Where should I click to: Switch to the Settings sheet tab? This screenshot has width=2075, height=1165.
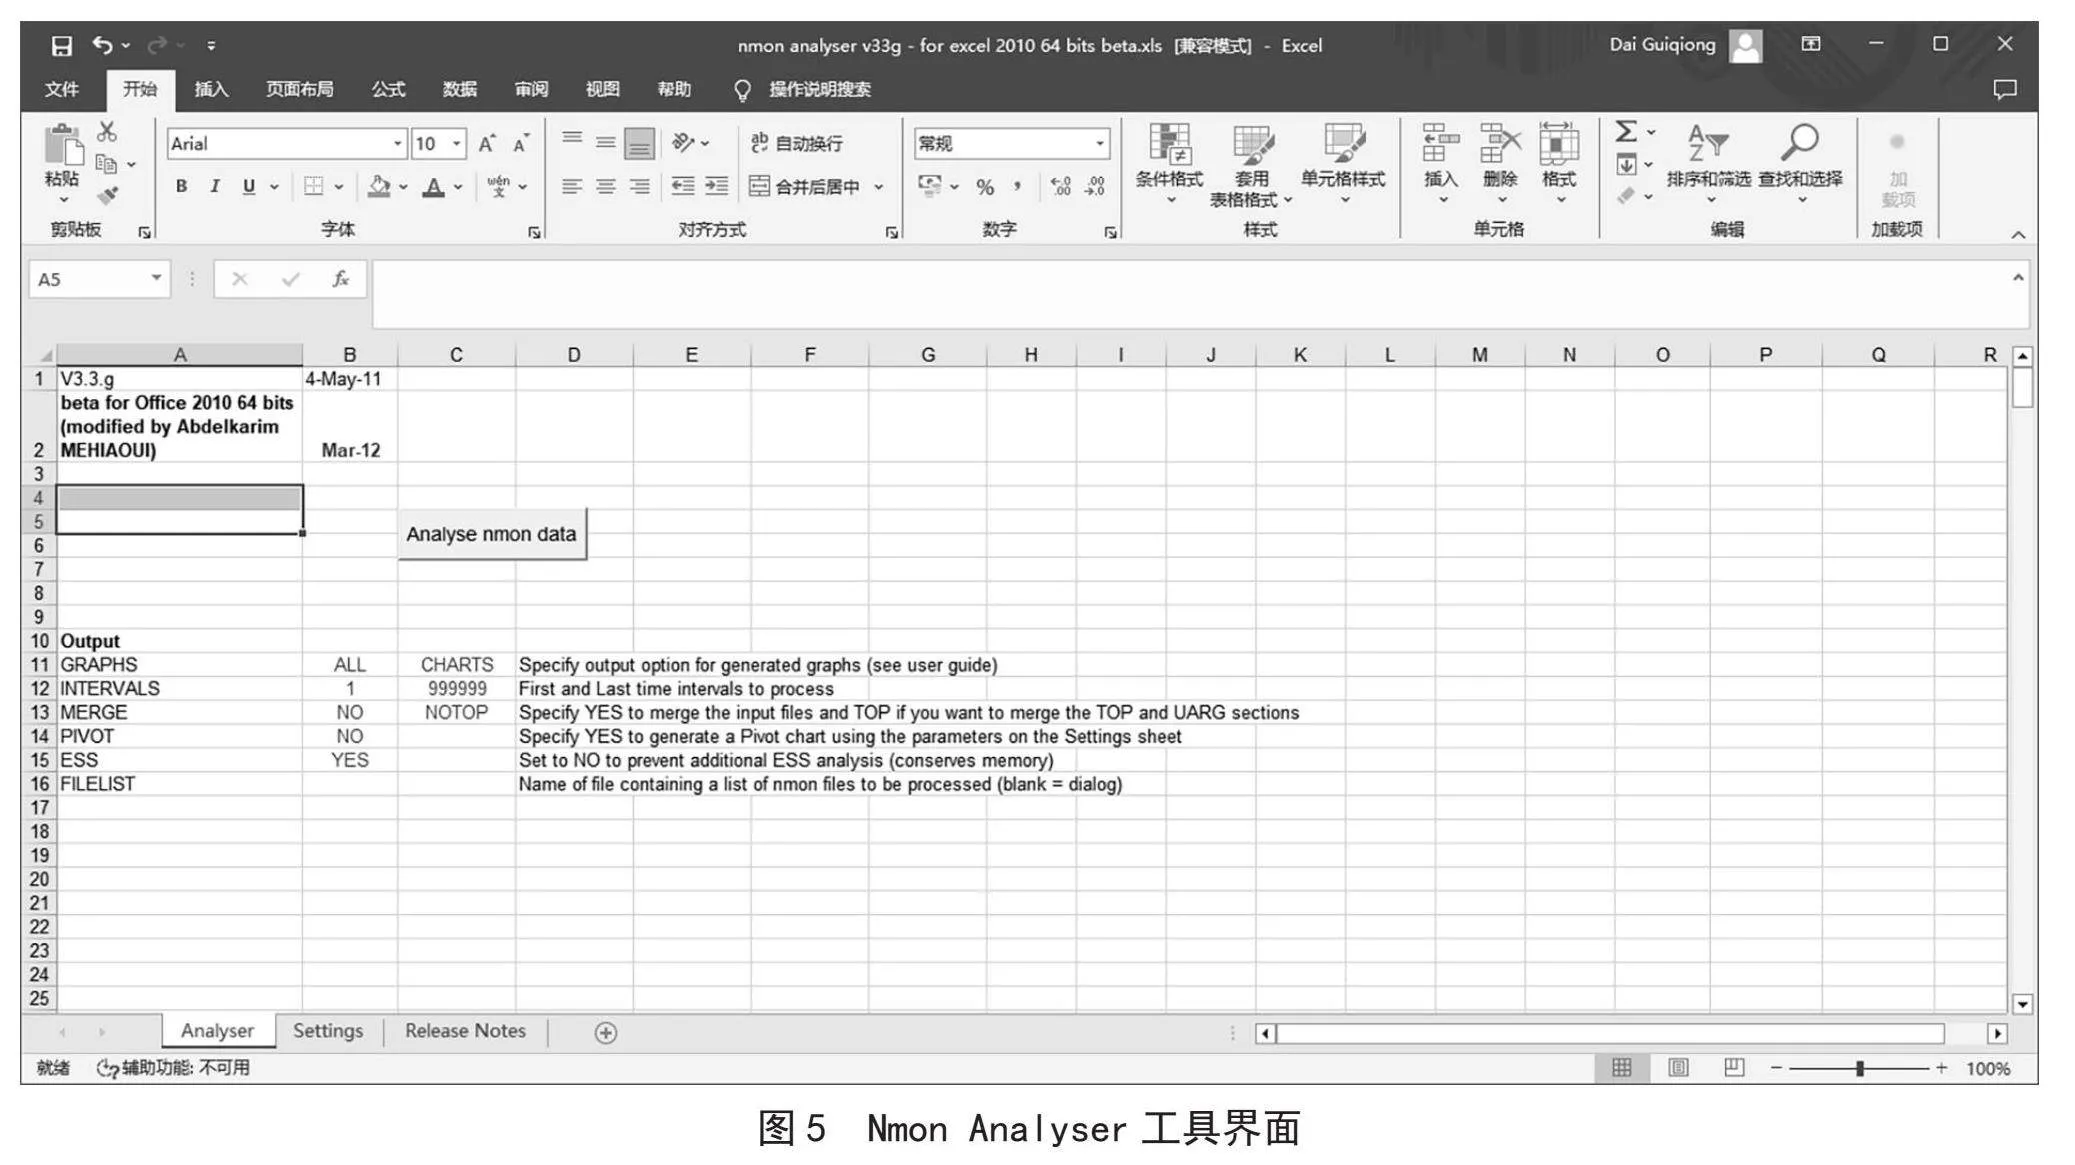pyautogui.click(x=328, y=1031)
